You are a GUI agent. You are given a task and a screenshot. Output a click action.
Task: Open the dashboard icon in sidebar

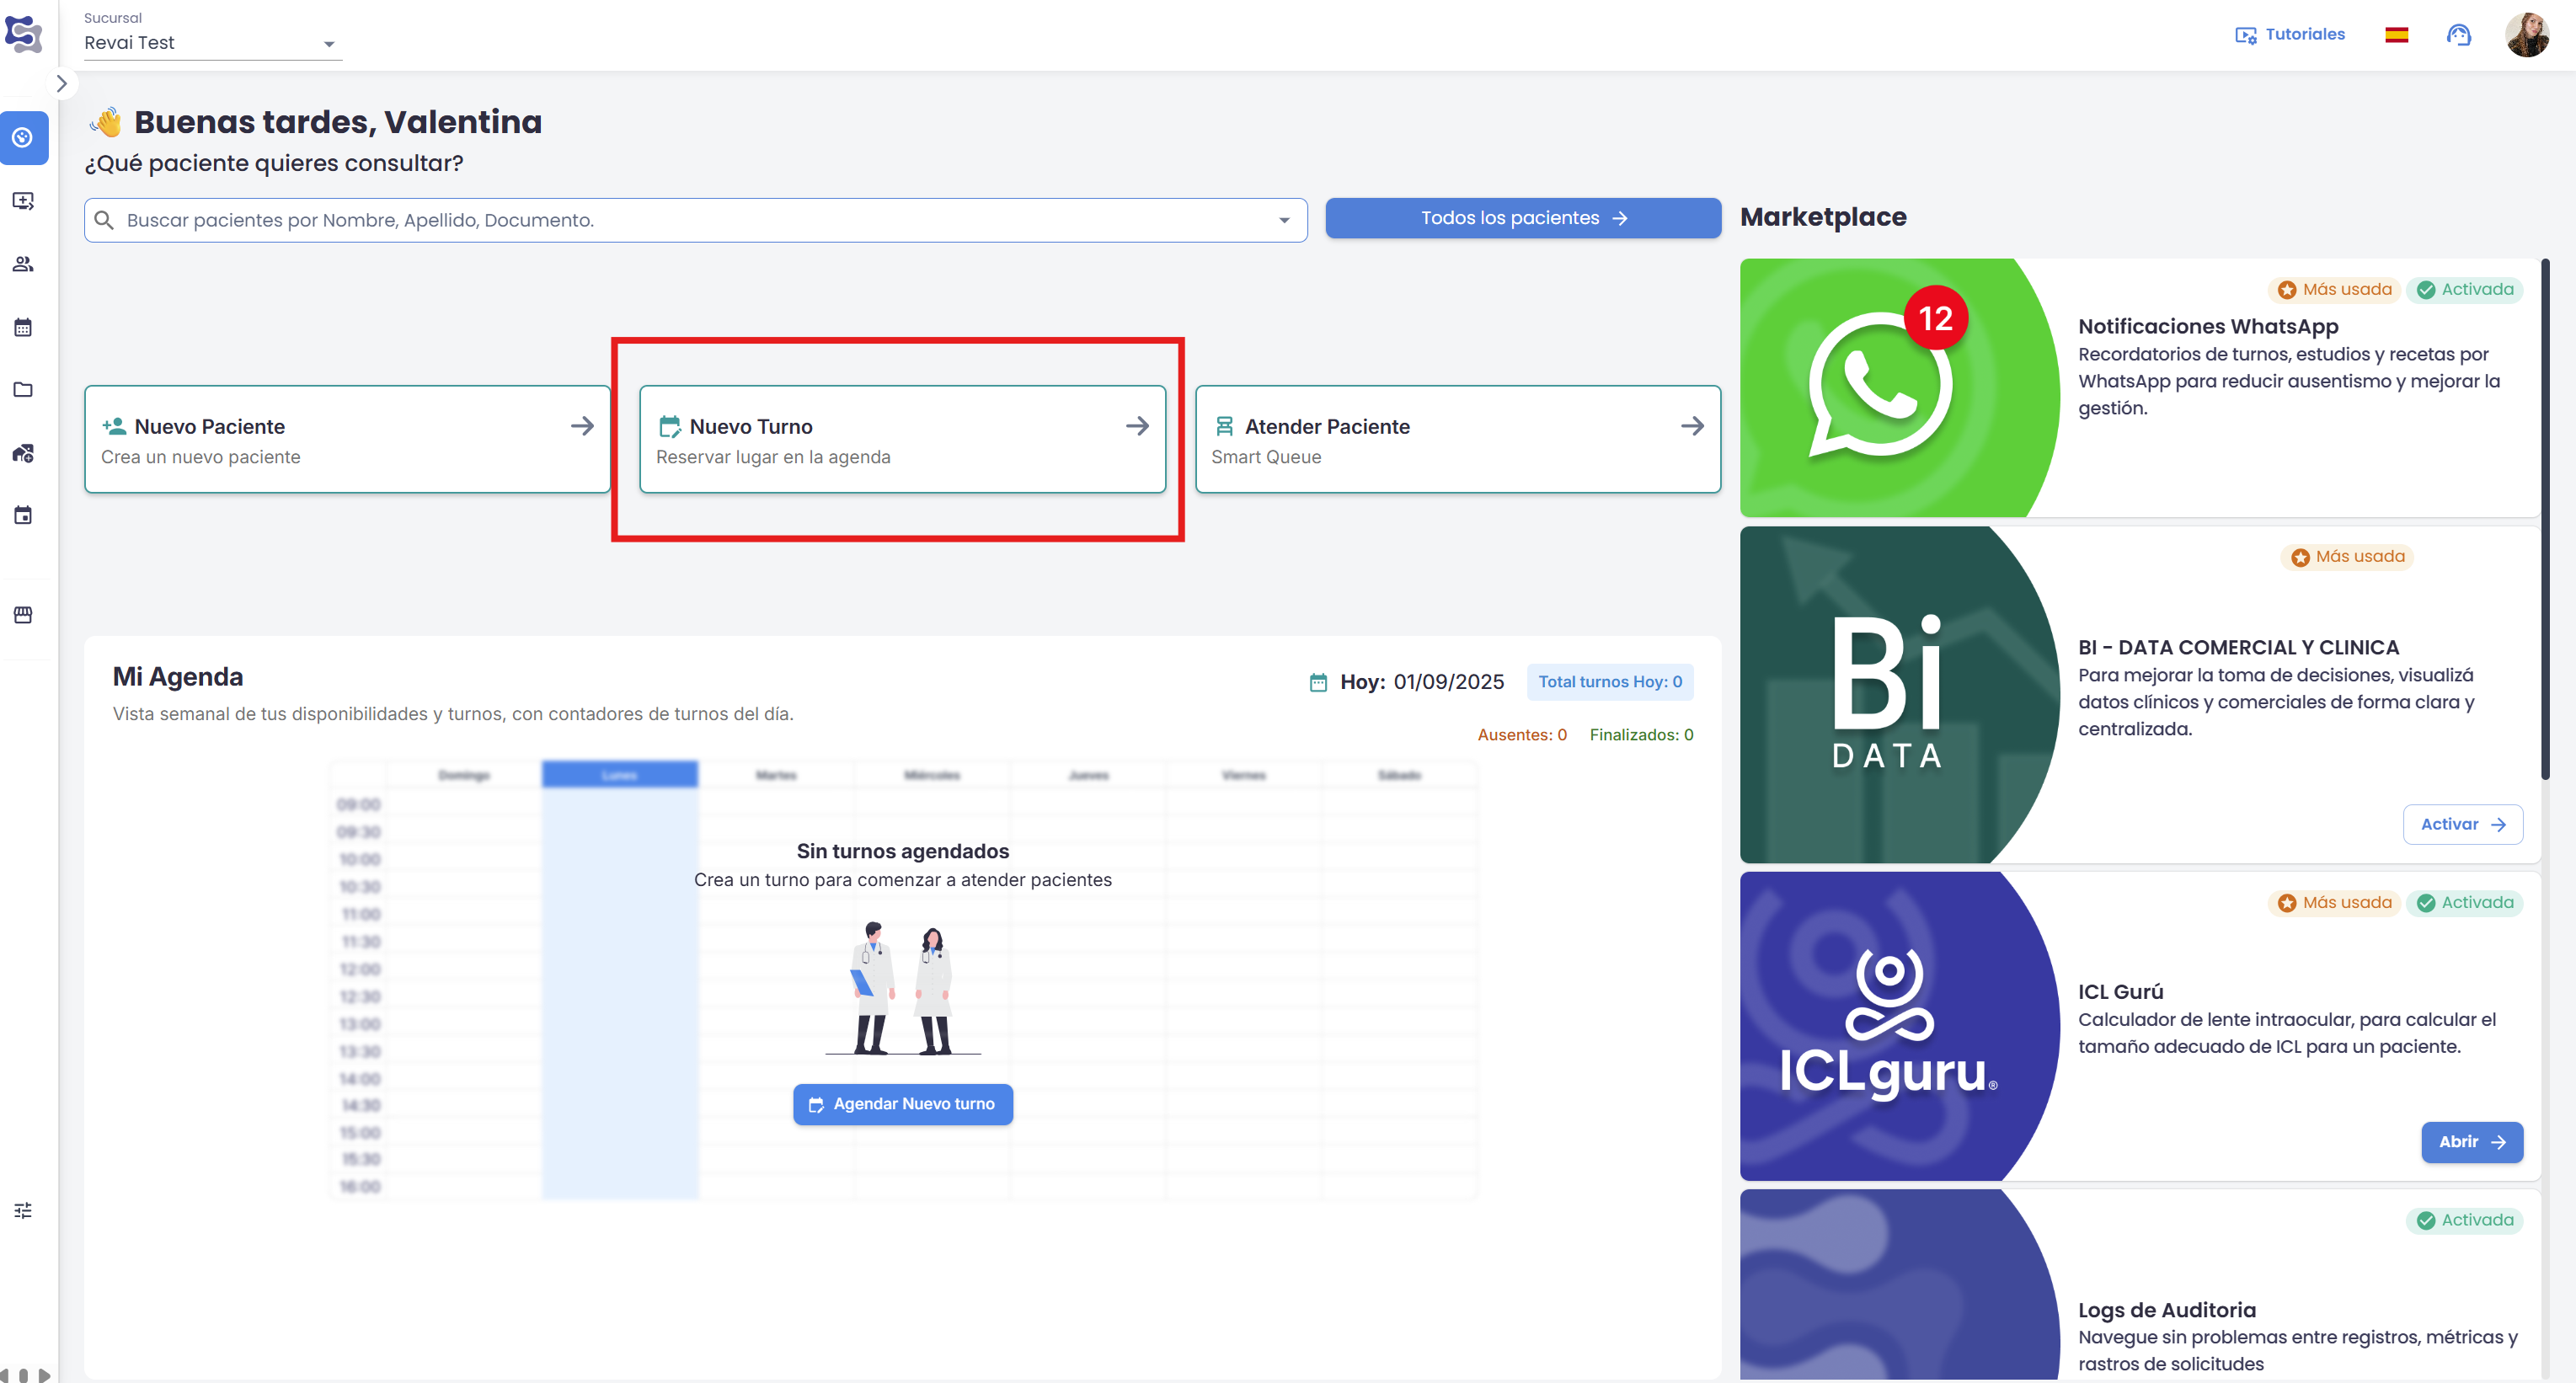pyautogui.click(x=23, y=138)
